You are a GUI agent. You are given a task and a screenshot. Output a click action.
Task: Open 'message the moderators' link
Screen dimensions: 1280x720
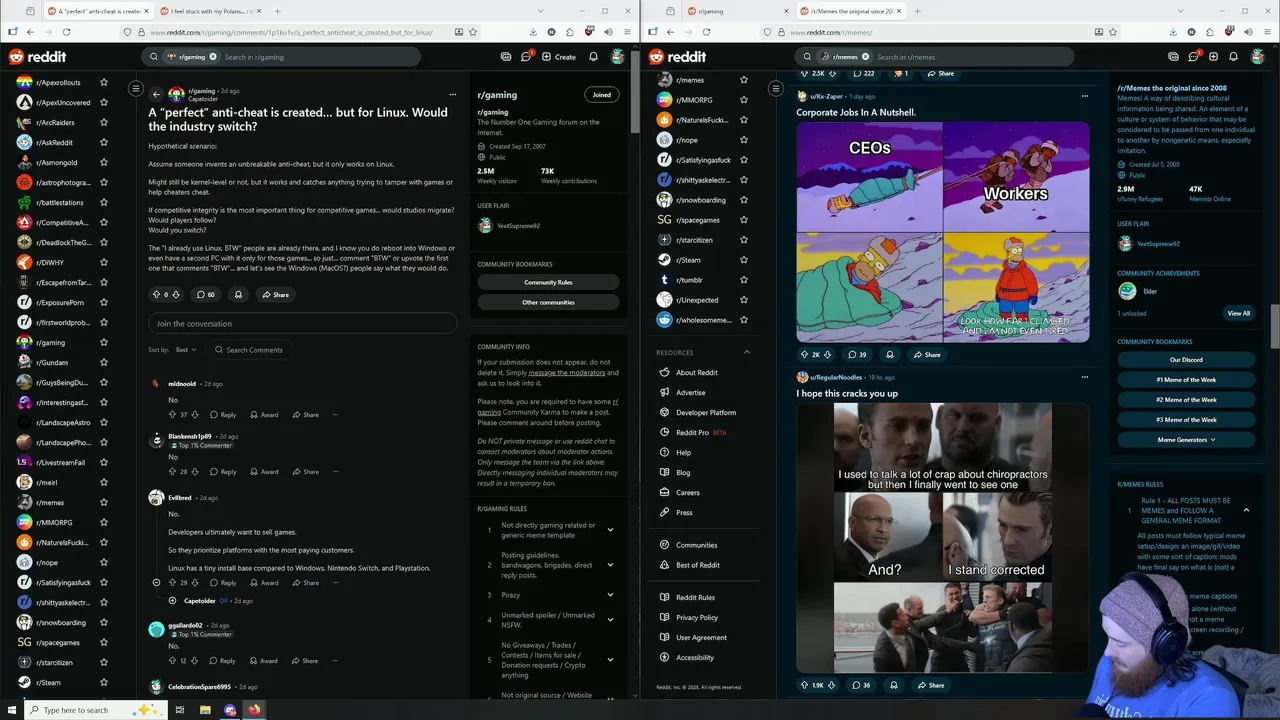point(567,373)
